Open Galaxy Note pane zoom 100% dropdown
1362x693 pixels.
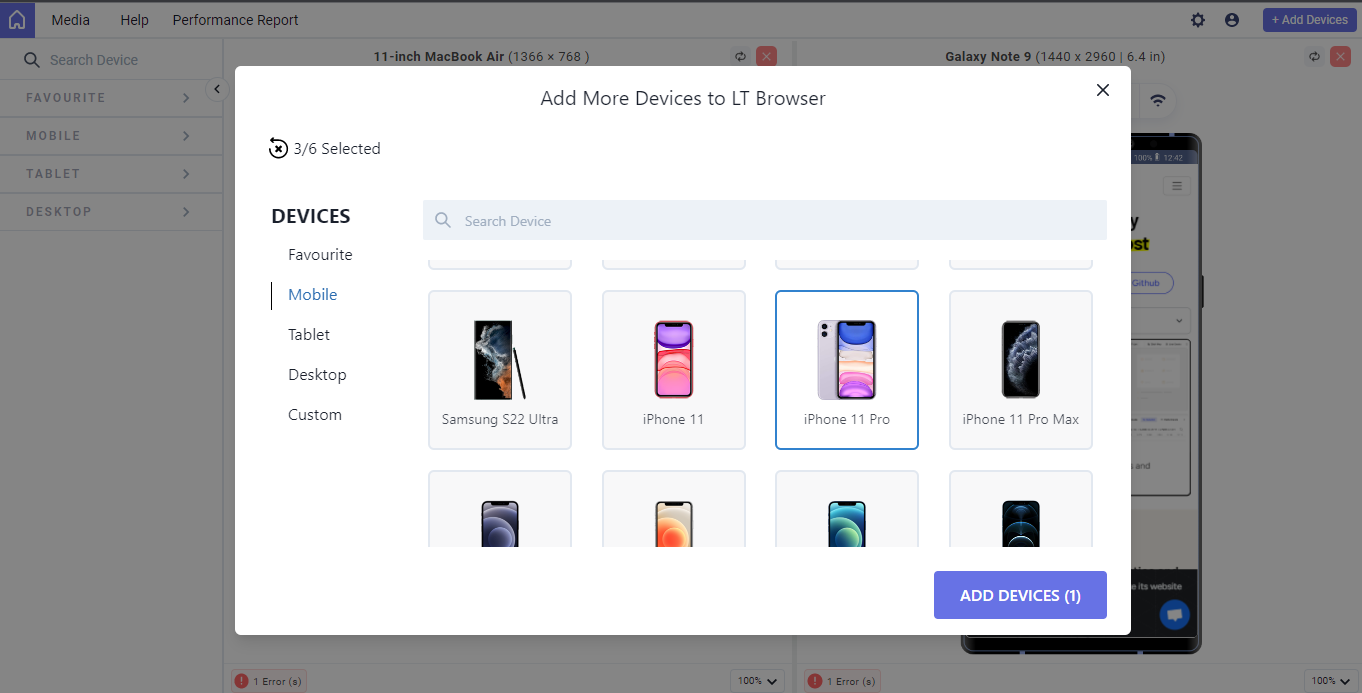point(1331,681)
